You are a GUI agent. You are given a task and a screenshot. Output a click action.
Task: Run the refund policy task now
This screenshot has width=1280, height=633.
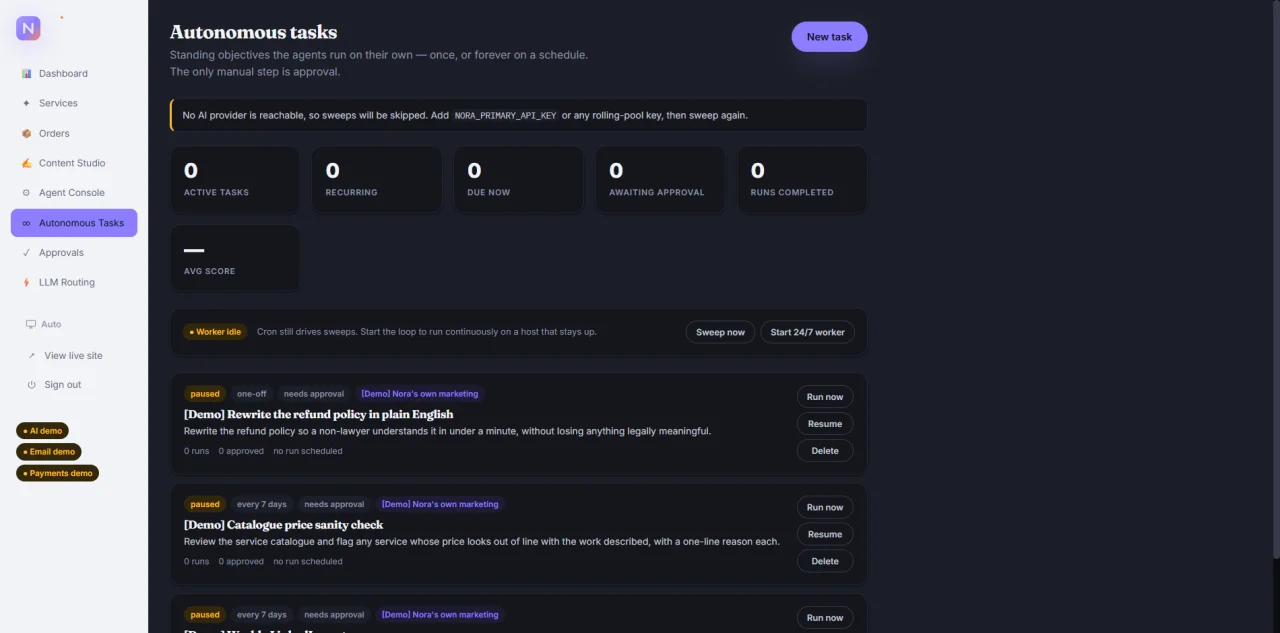(x=825, y=397)
